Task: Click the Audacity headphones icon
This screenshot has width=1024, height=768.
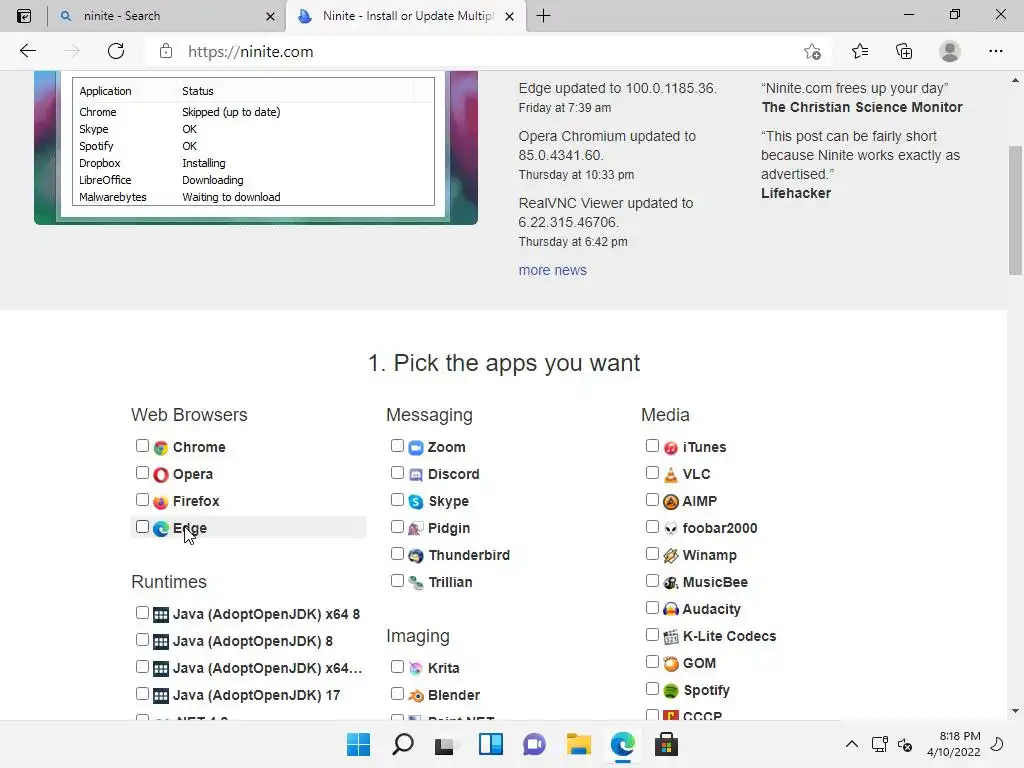Action: [671, 609]
